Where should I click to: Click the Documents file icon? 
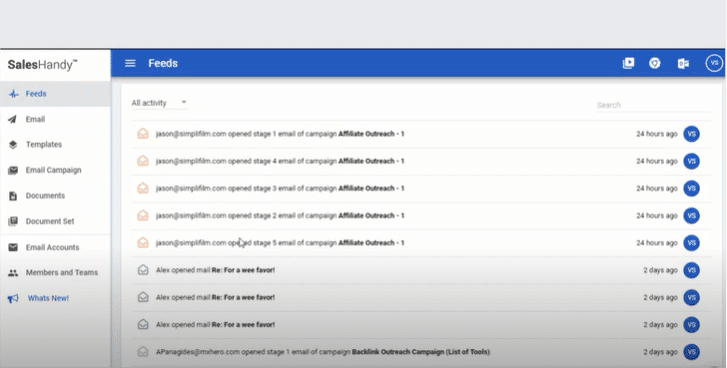point(13,196)
